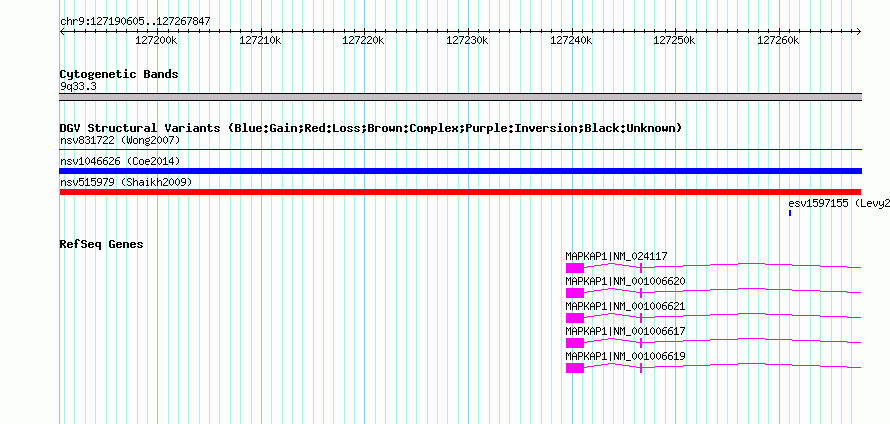890x424 pixels.
Task: Click the large magenta exon of NM_001006620
Action: click(574, 293)
